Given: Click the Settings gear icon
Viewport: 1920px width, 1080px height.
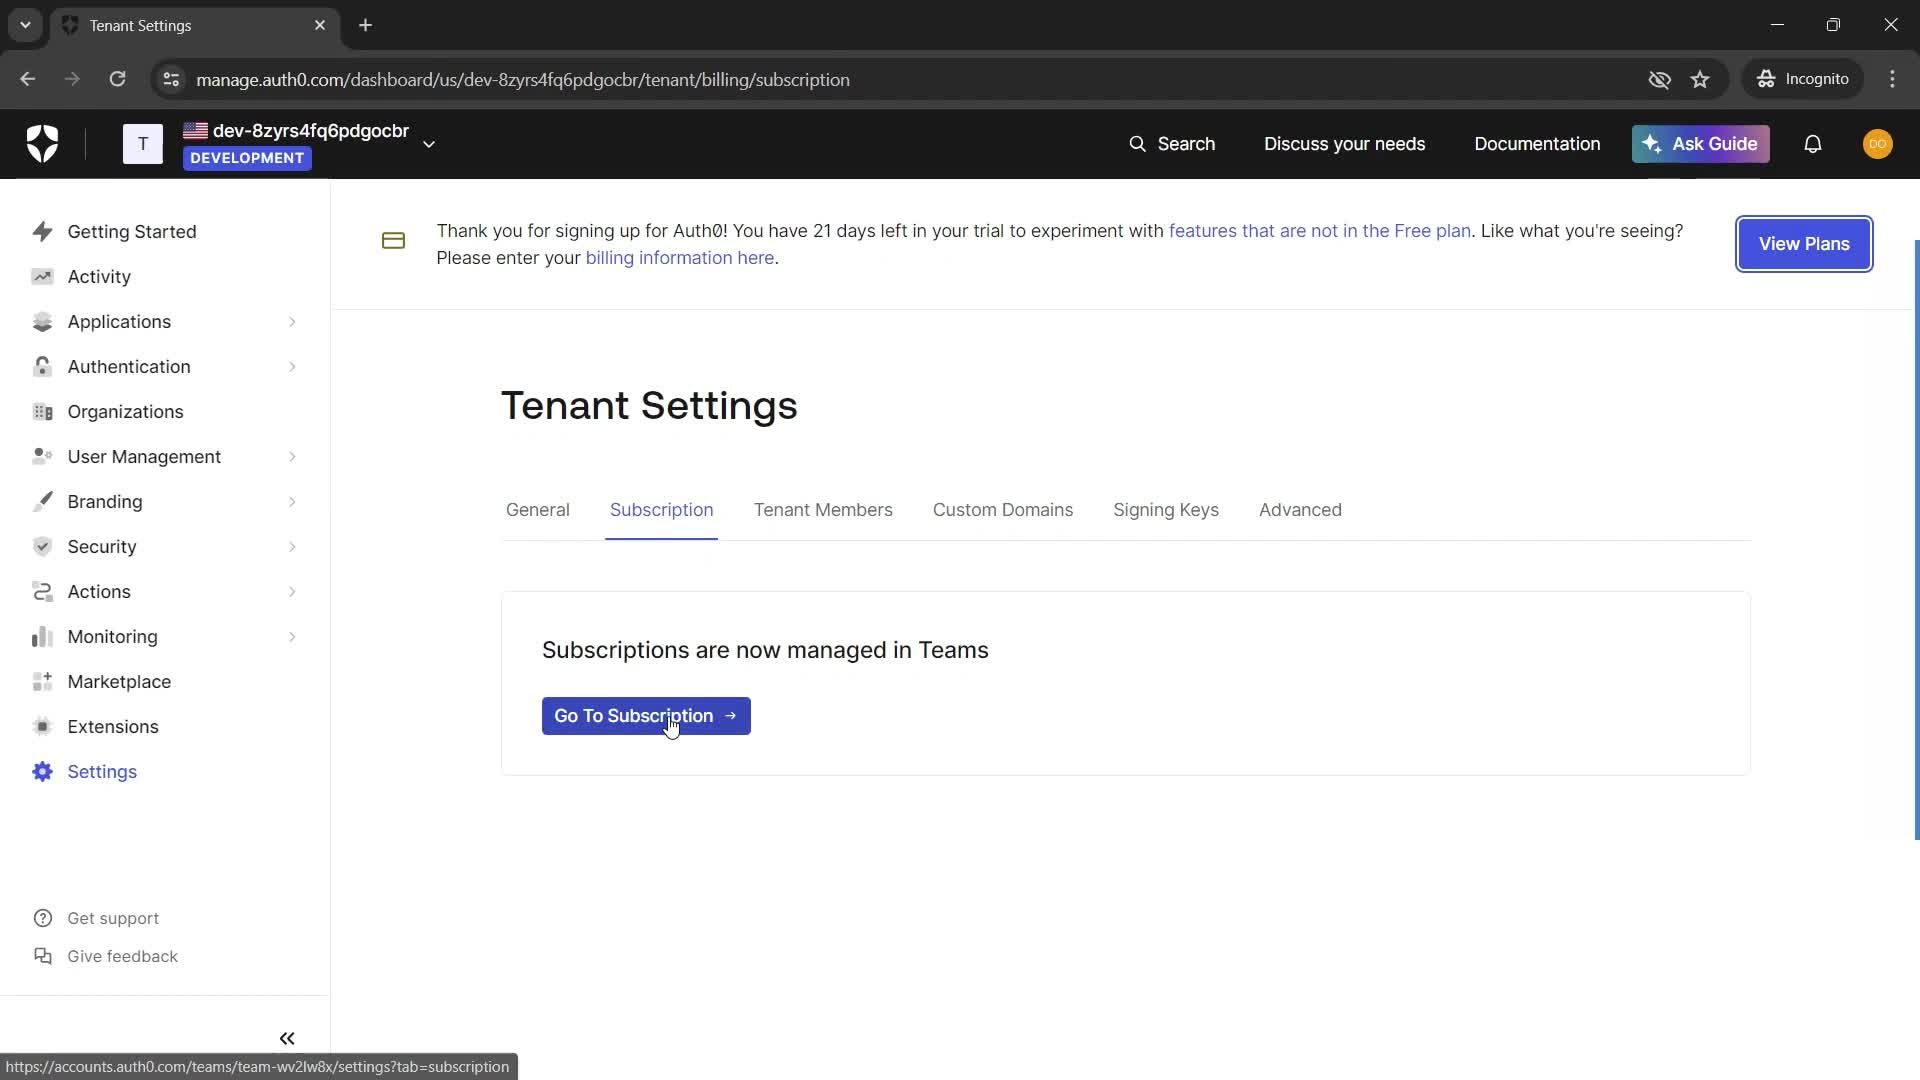Looking at the screenshot, I should pos(42,771).
